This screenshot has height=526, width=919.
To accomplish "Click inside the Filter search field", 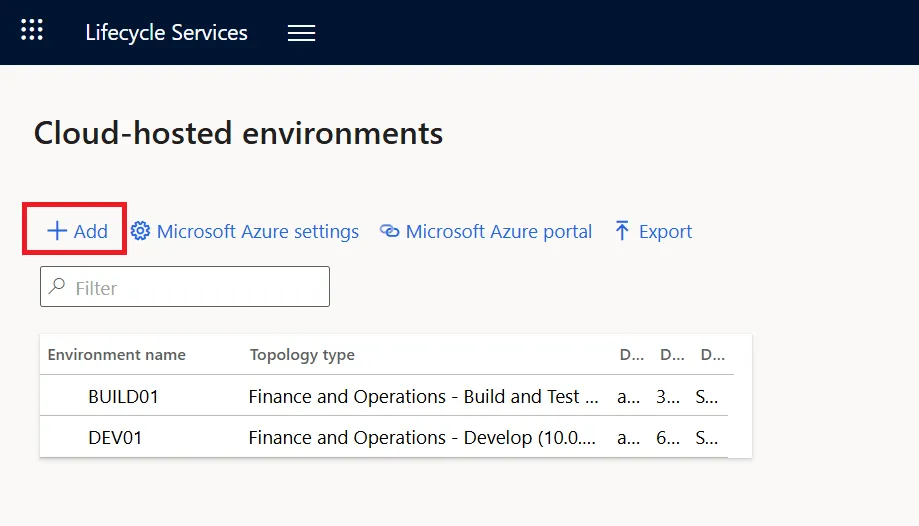I will [185, 286].
